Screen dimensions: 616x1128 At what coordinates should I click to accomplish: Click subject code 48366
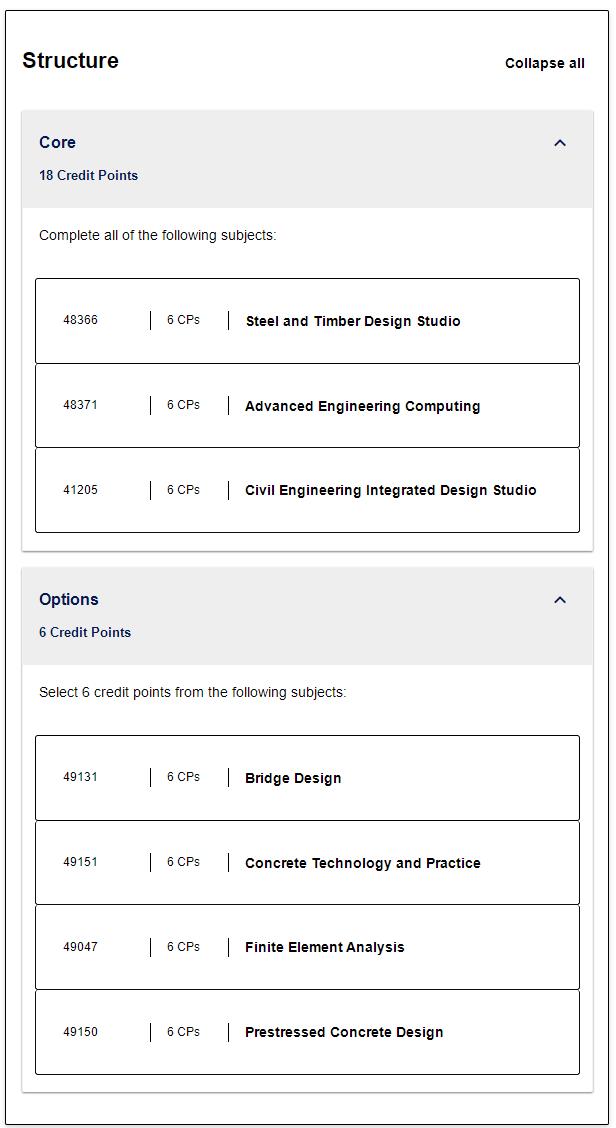(80, 320)
